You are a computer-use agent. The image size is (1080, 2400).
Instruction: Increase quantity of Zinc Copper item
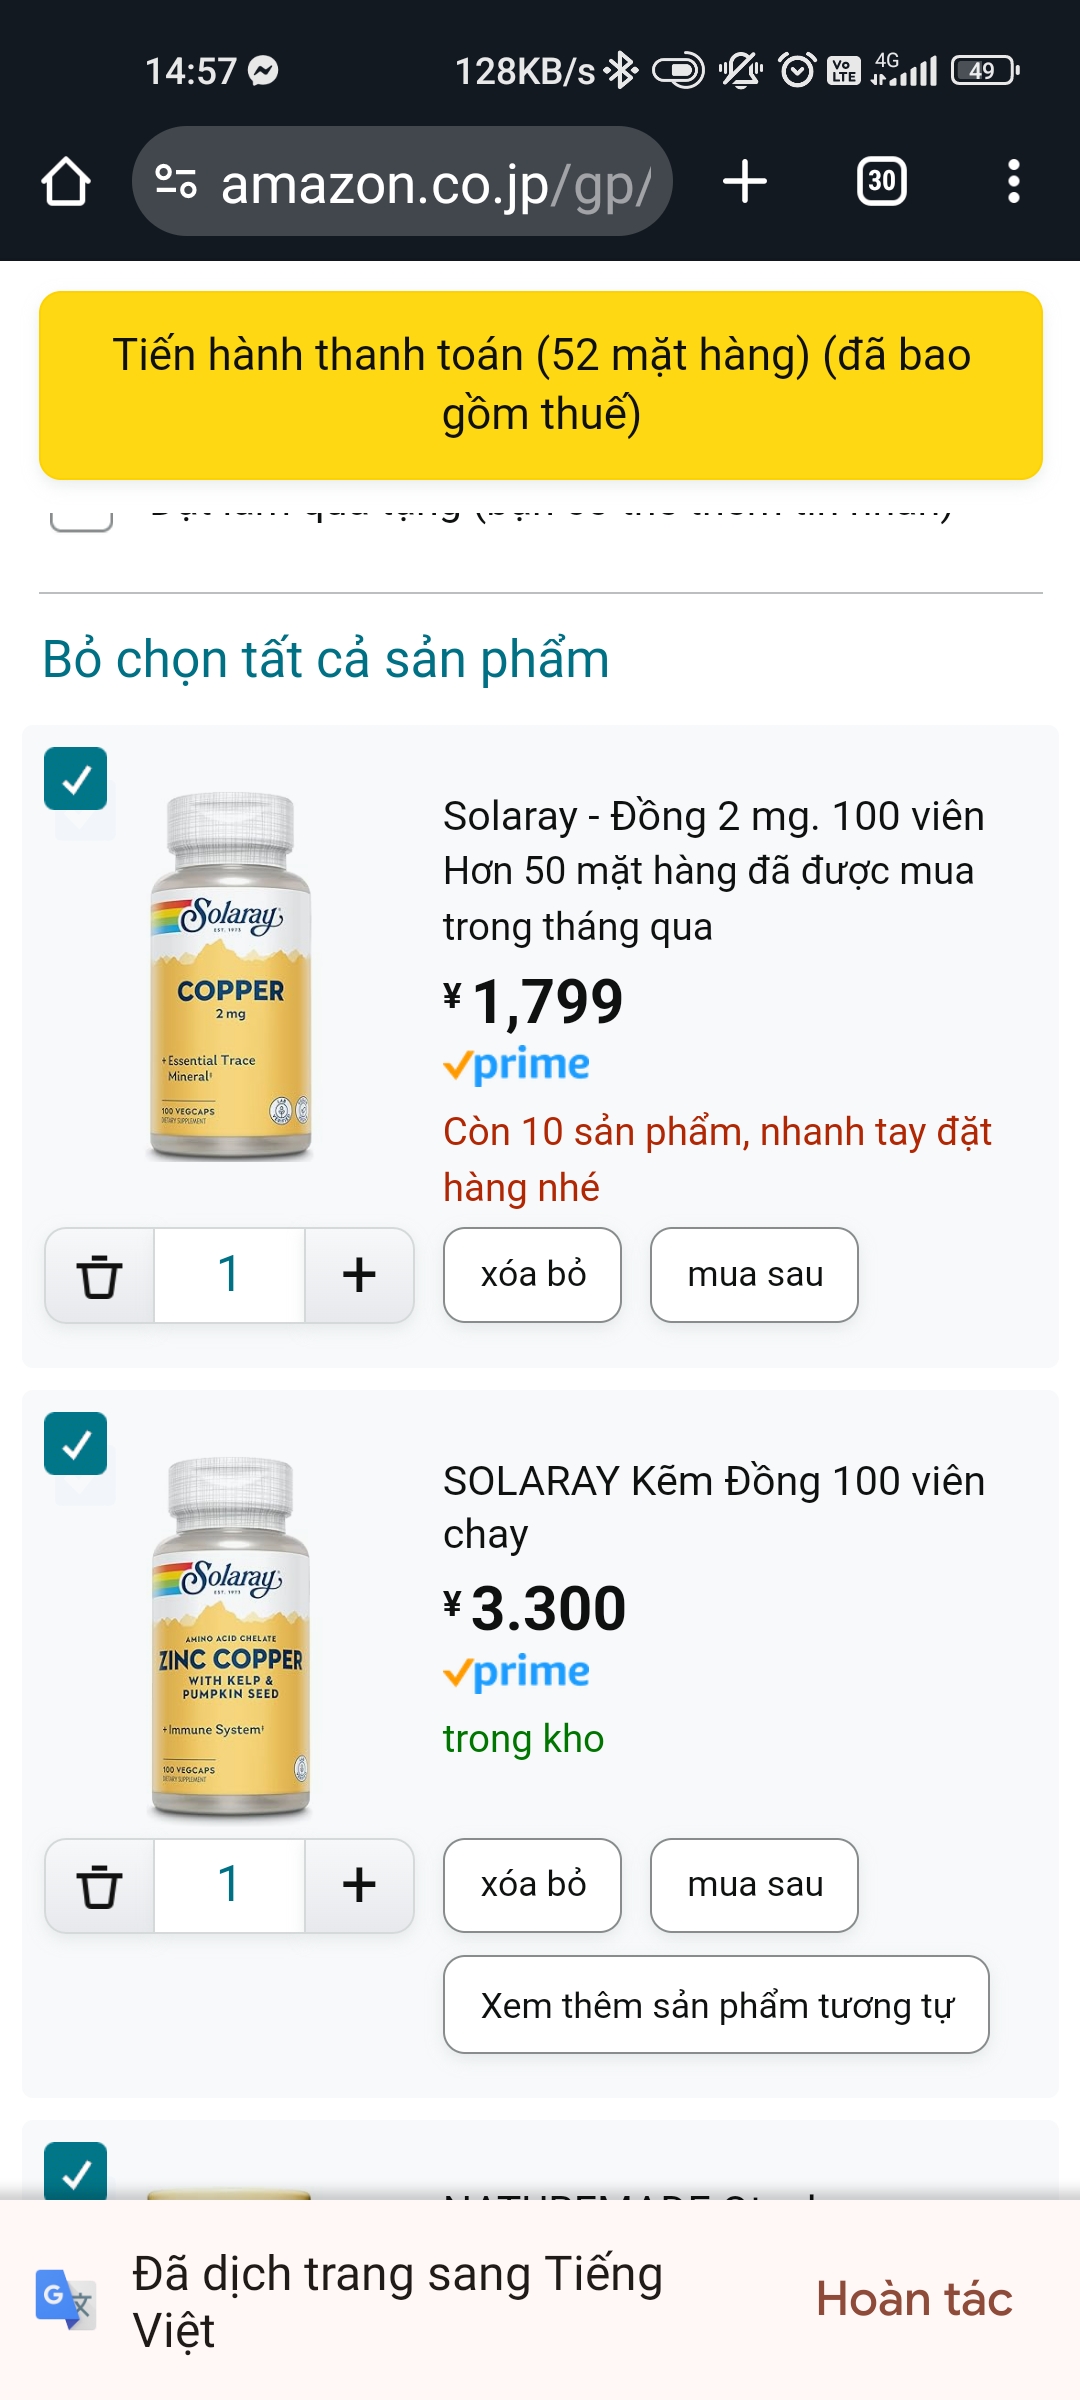(359, 1885)
